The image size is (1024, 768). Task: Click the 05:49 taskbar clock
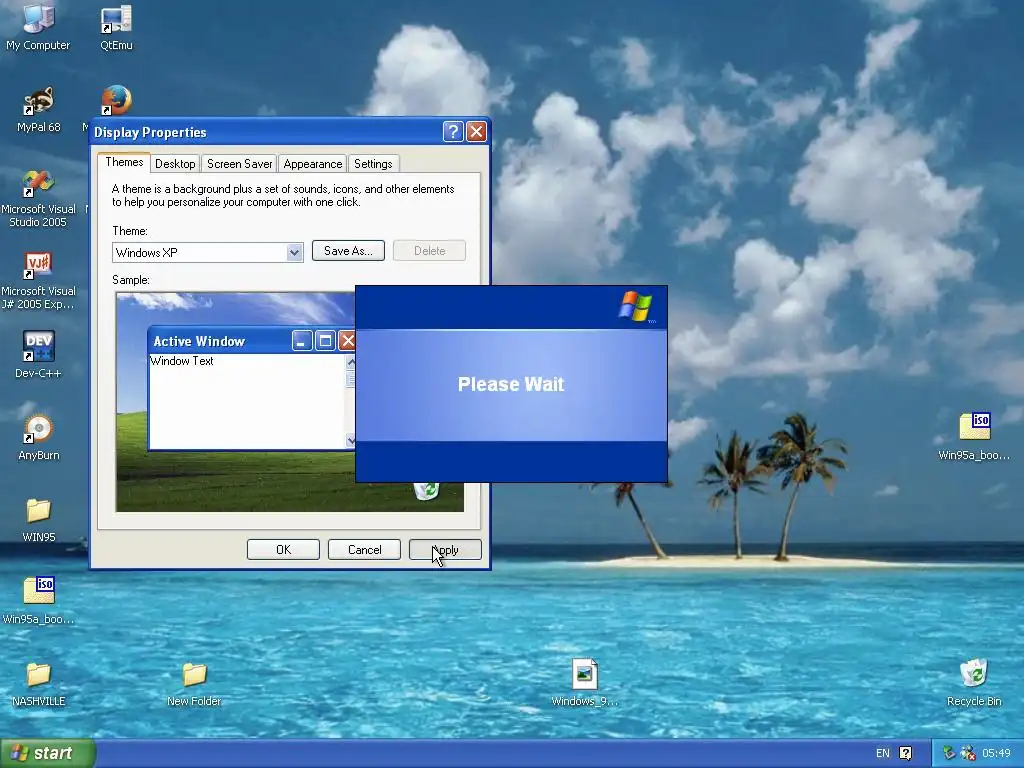coord(996,753)
